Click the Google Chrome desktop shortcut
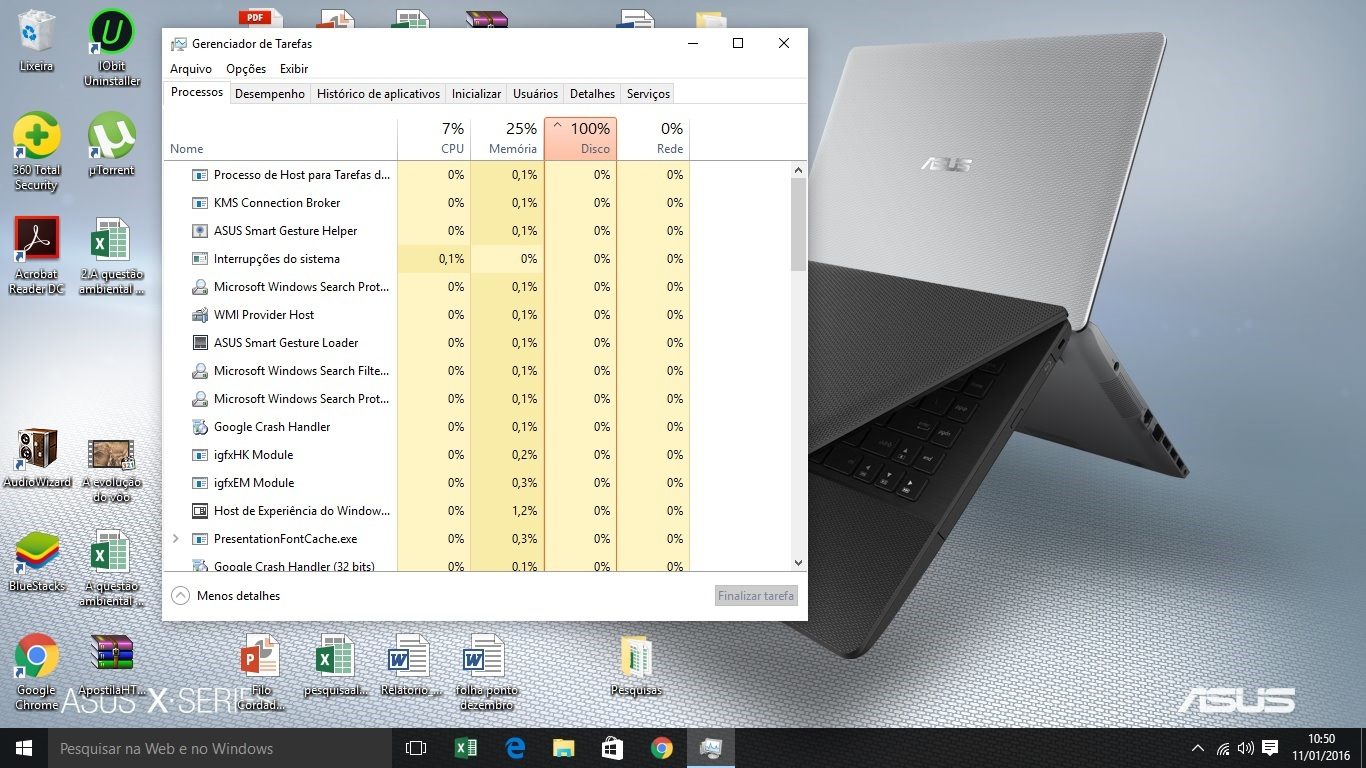The width and height of the screenshot is (1366, 768). [x=37, y=672]
